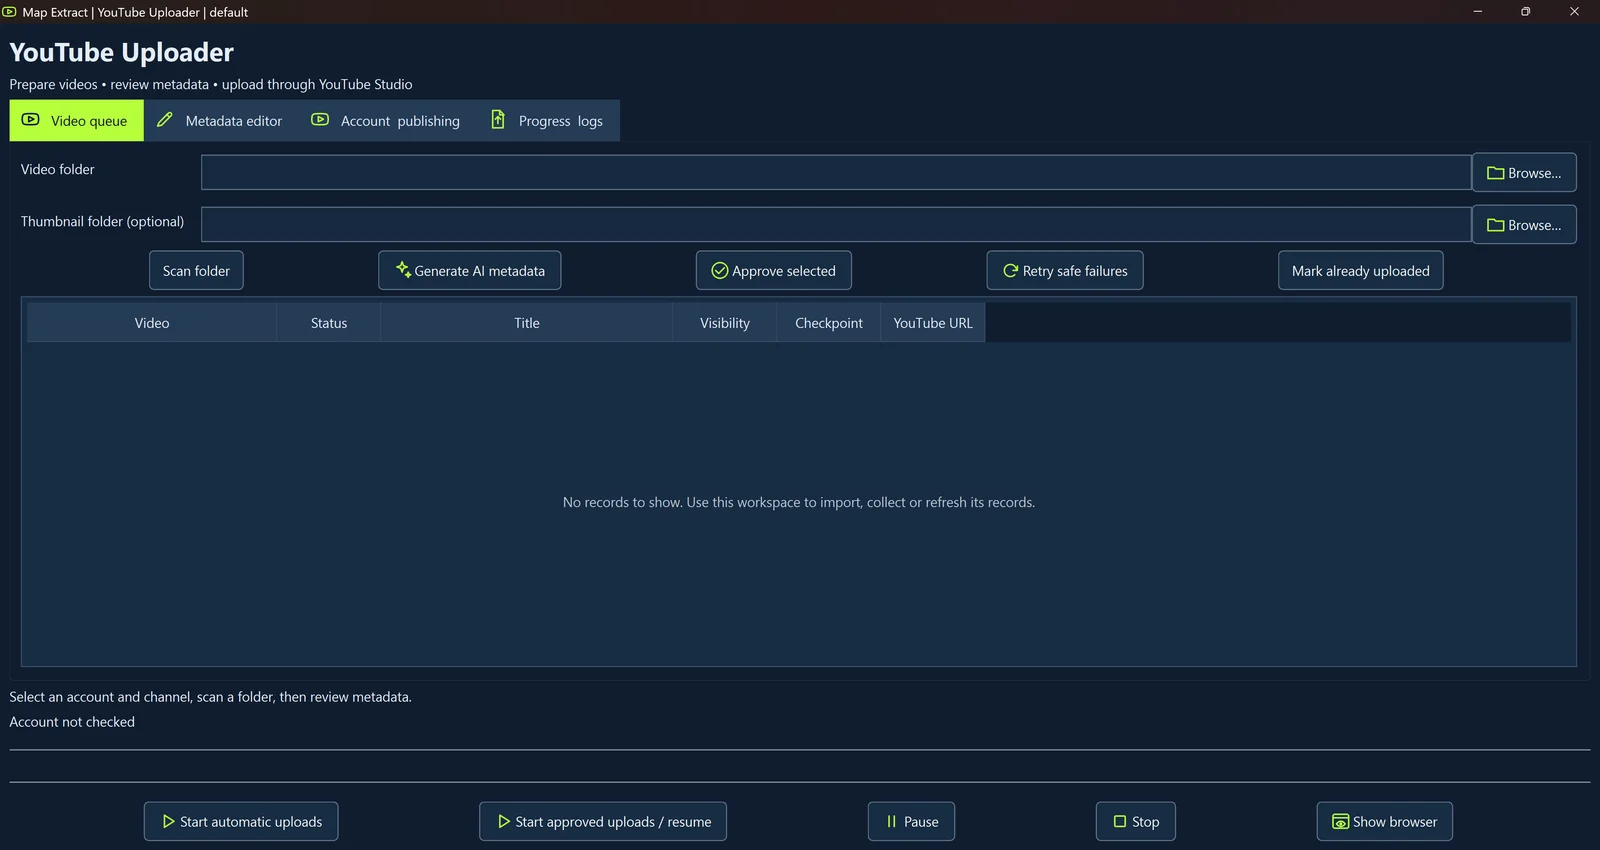Start approved uploads / resume
This screenshot has width=1600, height=850.
pos(603,821)
